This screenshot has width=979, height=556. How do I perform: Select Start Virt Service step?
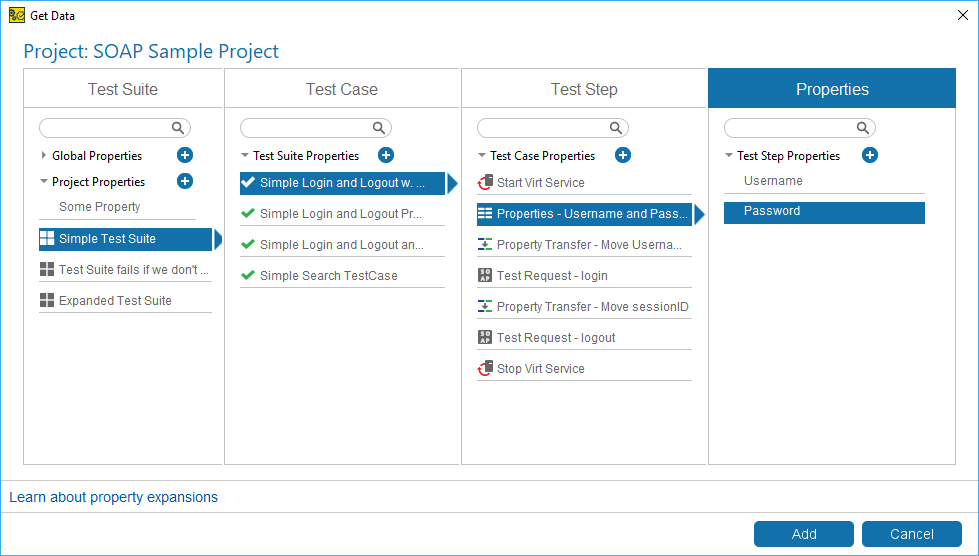(x=584, y=183)
